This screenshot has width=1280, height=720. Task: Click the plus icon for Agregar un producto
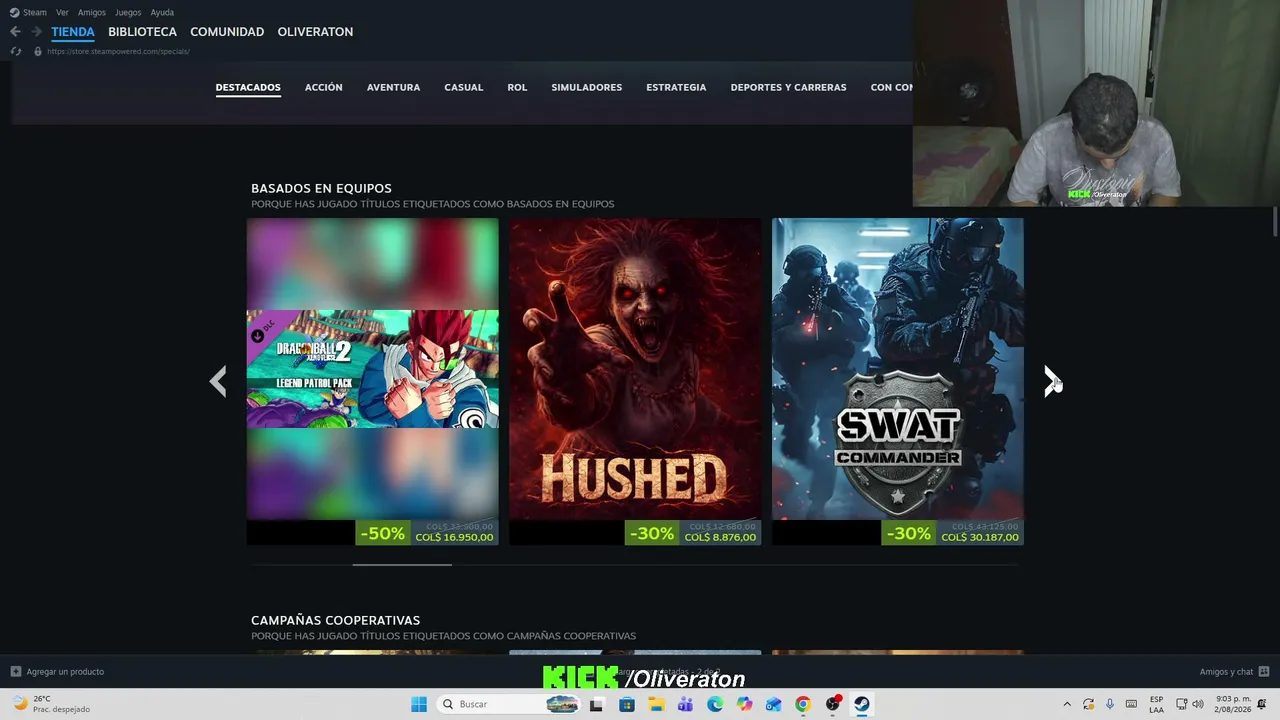pyautogui.click(x=16, y=672)
